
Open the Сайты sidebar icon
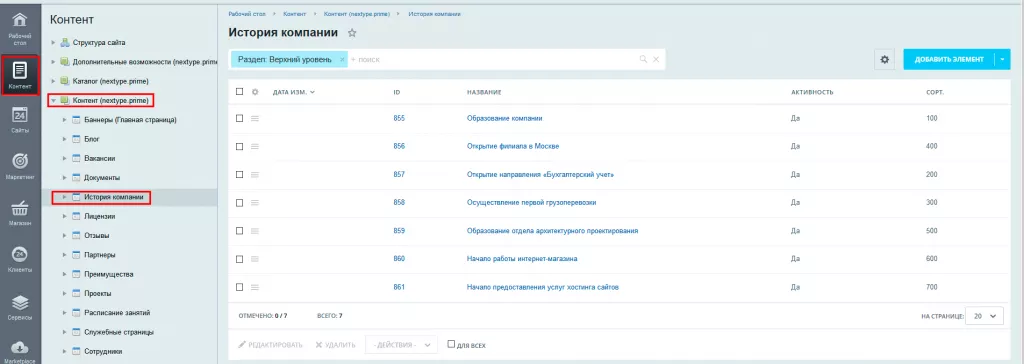tap(20, 116)
